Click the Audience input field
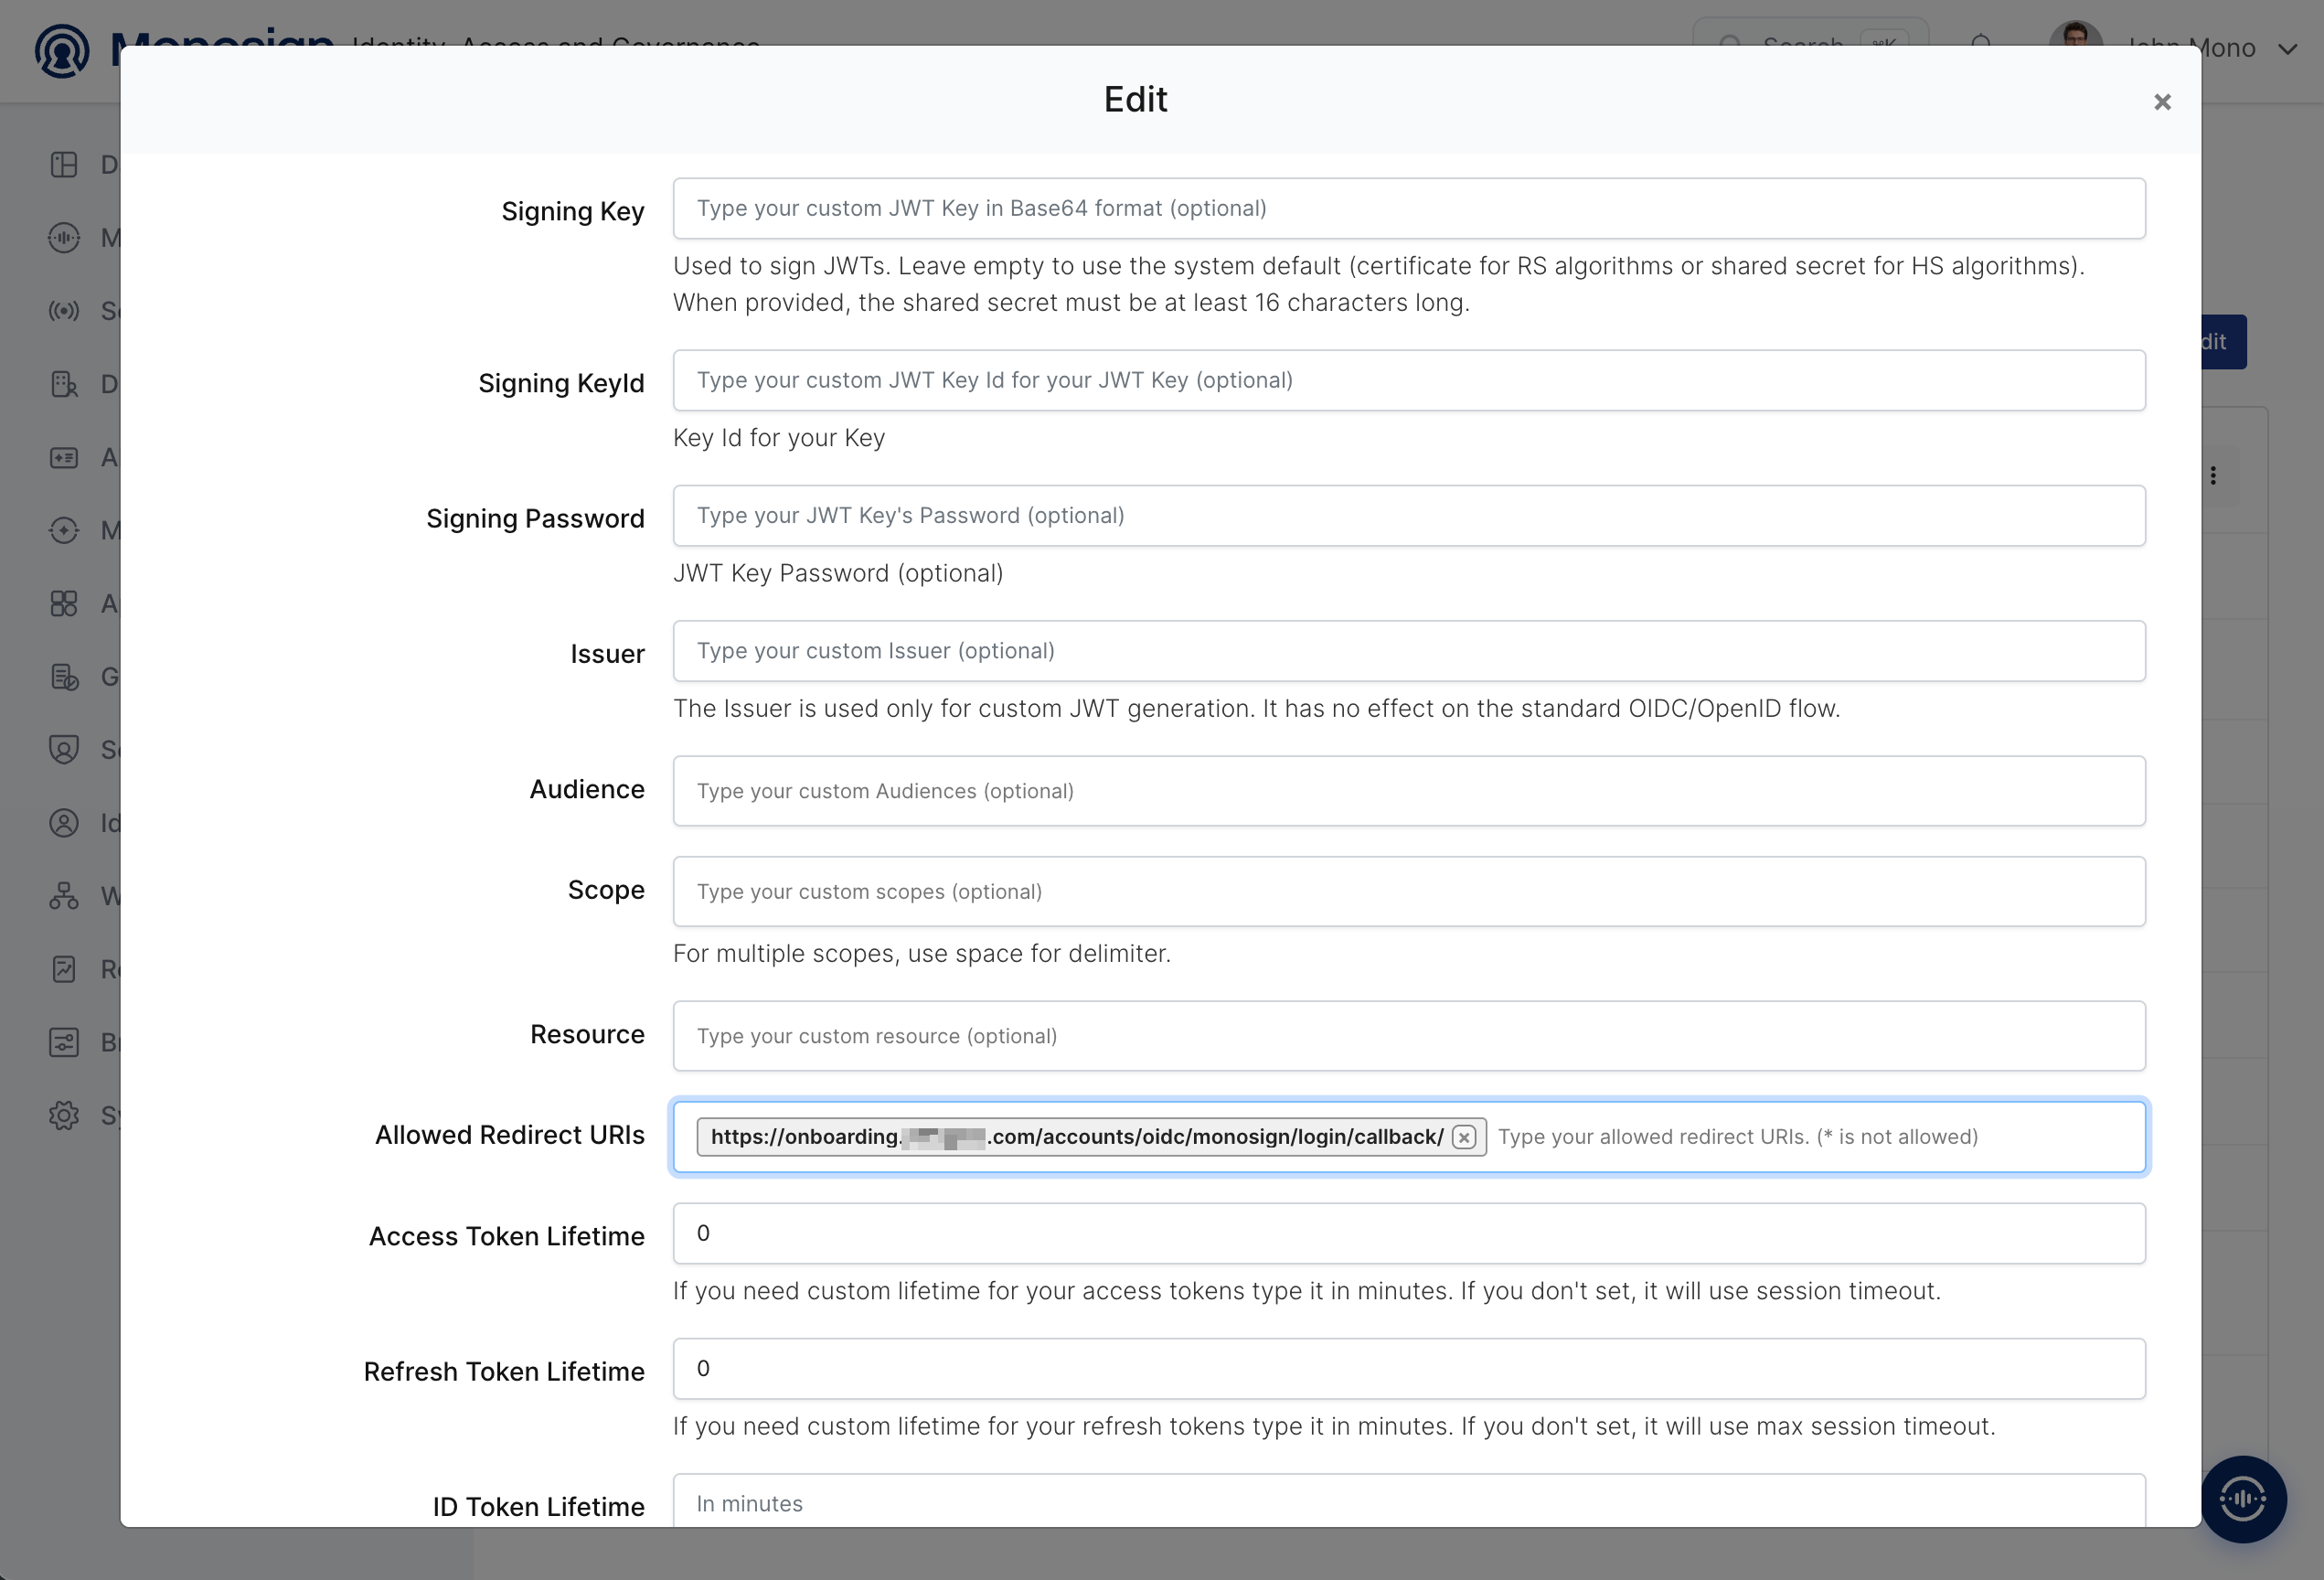The height and width of the screenshot is (1580, 2324). pos(1408,791)
